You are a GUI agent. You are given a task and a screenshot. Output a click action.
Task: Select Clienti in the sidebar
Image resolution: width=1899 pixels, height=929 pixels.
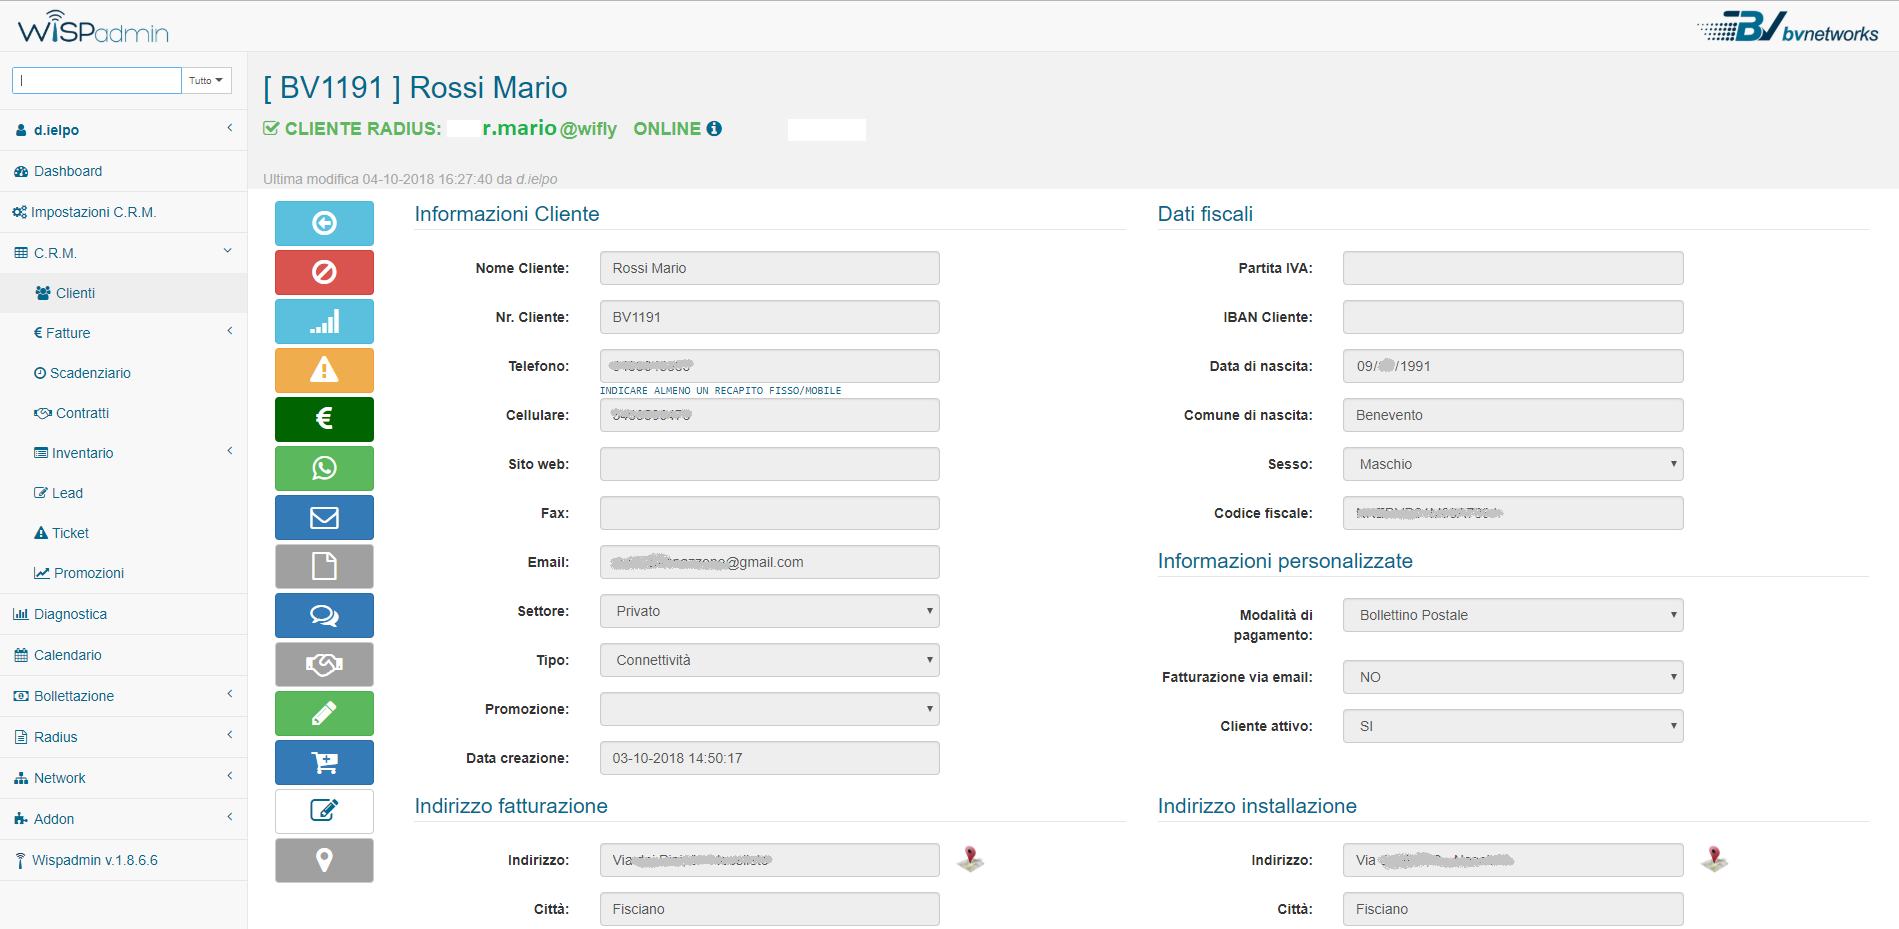[x=123, y=293]
